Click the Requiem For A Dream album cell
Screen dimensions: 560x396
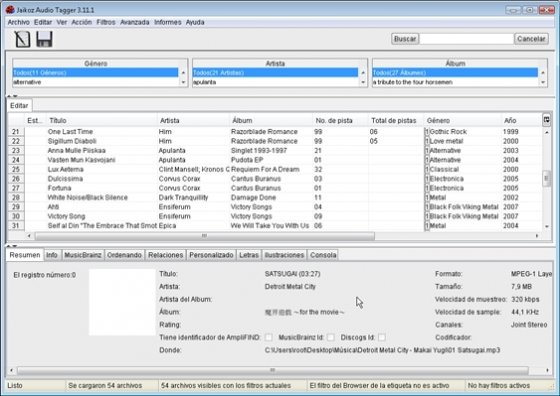pos(271,169)
